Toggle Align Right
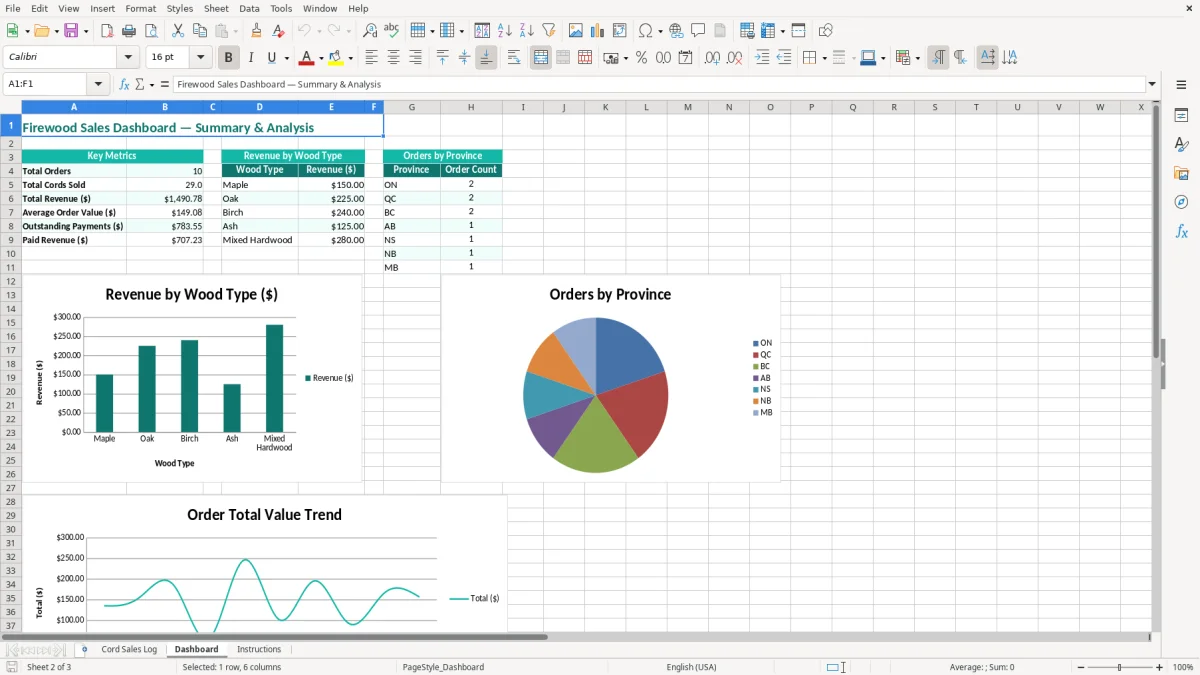Screen dimensions: 1200x675 coord(415,58)
